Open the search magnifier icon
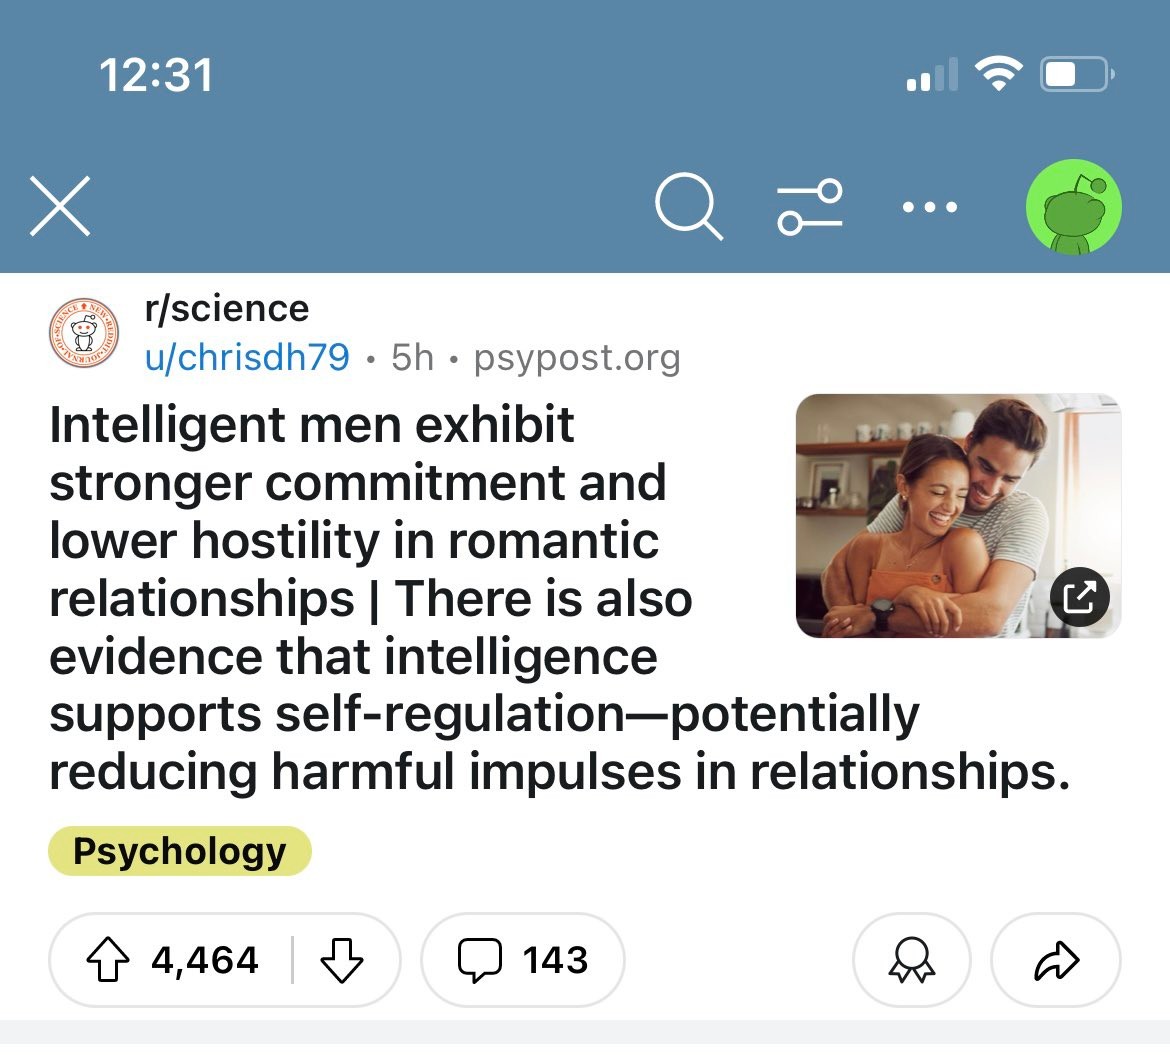The image size is (1170, 1055). (688, 208)
